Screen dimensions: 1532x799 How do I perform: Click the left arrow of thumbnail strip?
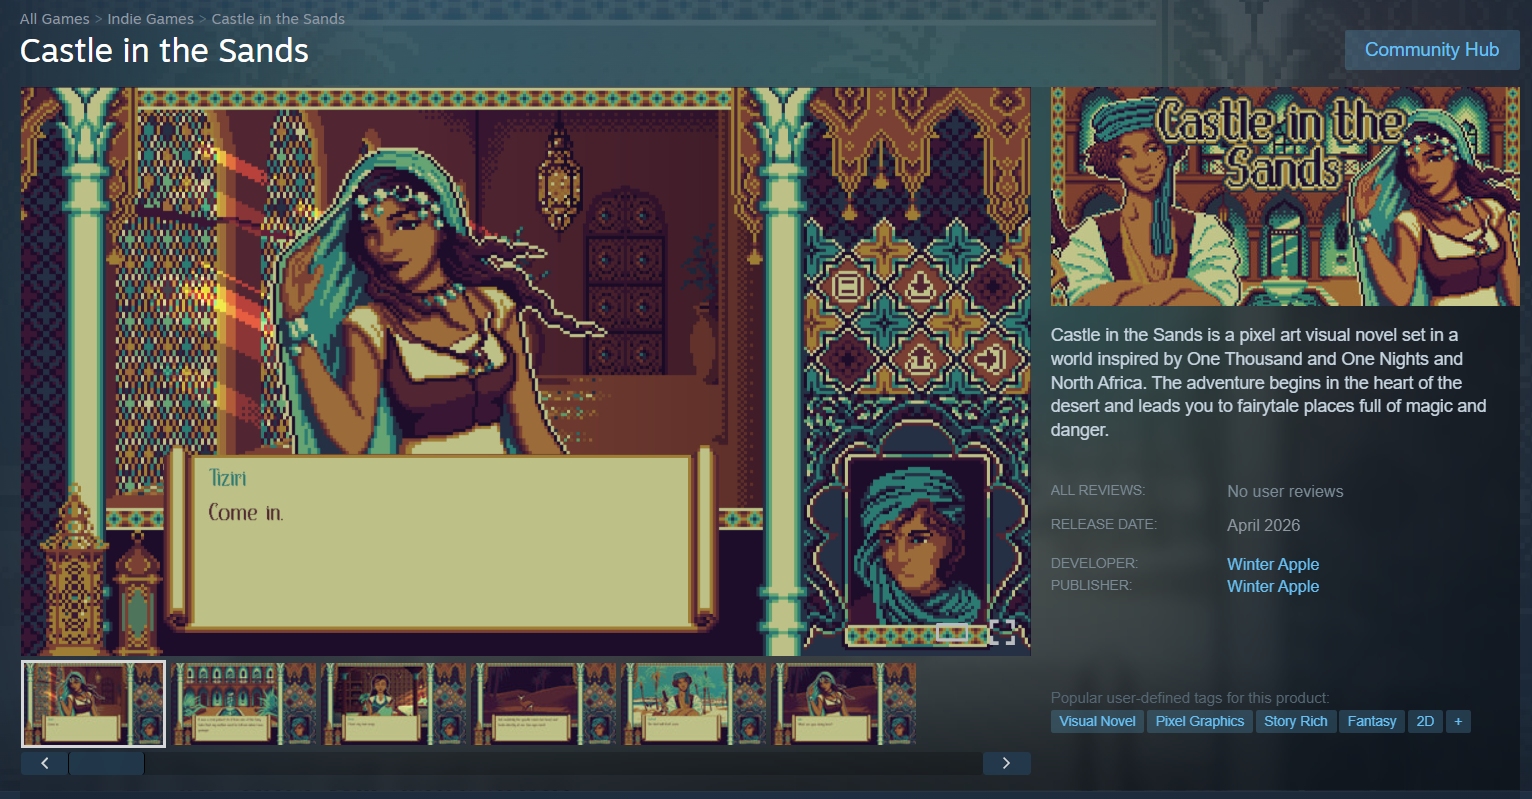pos(45,763)
